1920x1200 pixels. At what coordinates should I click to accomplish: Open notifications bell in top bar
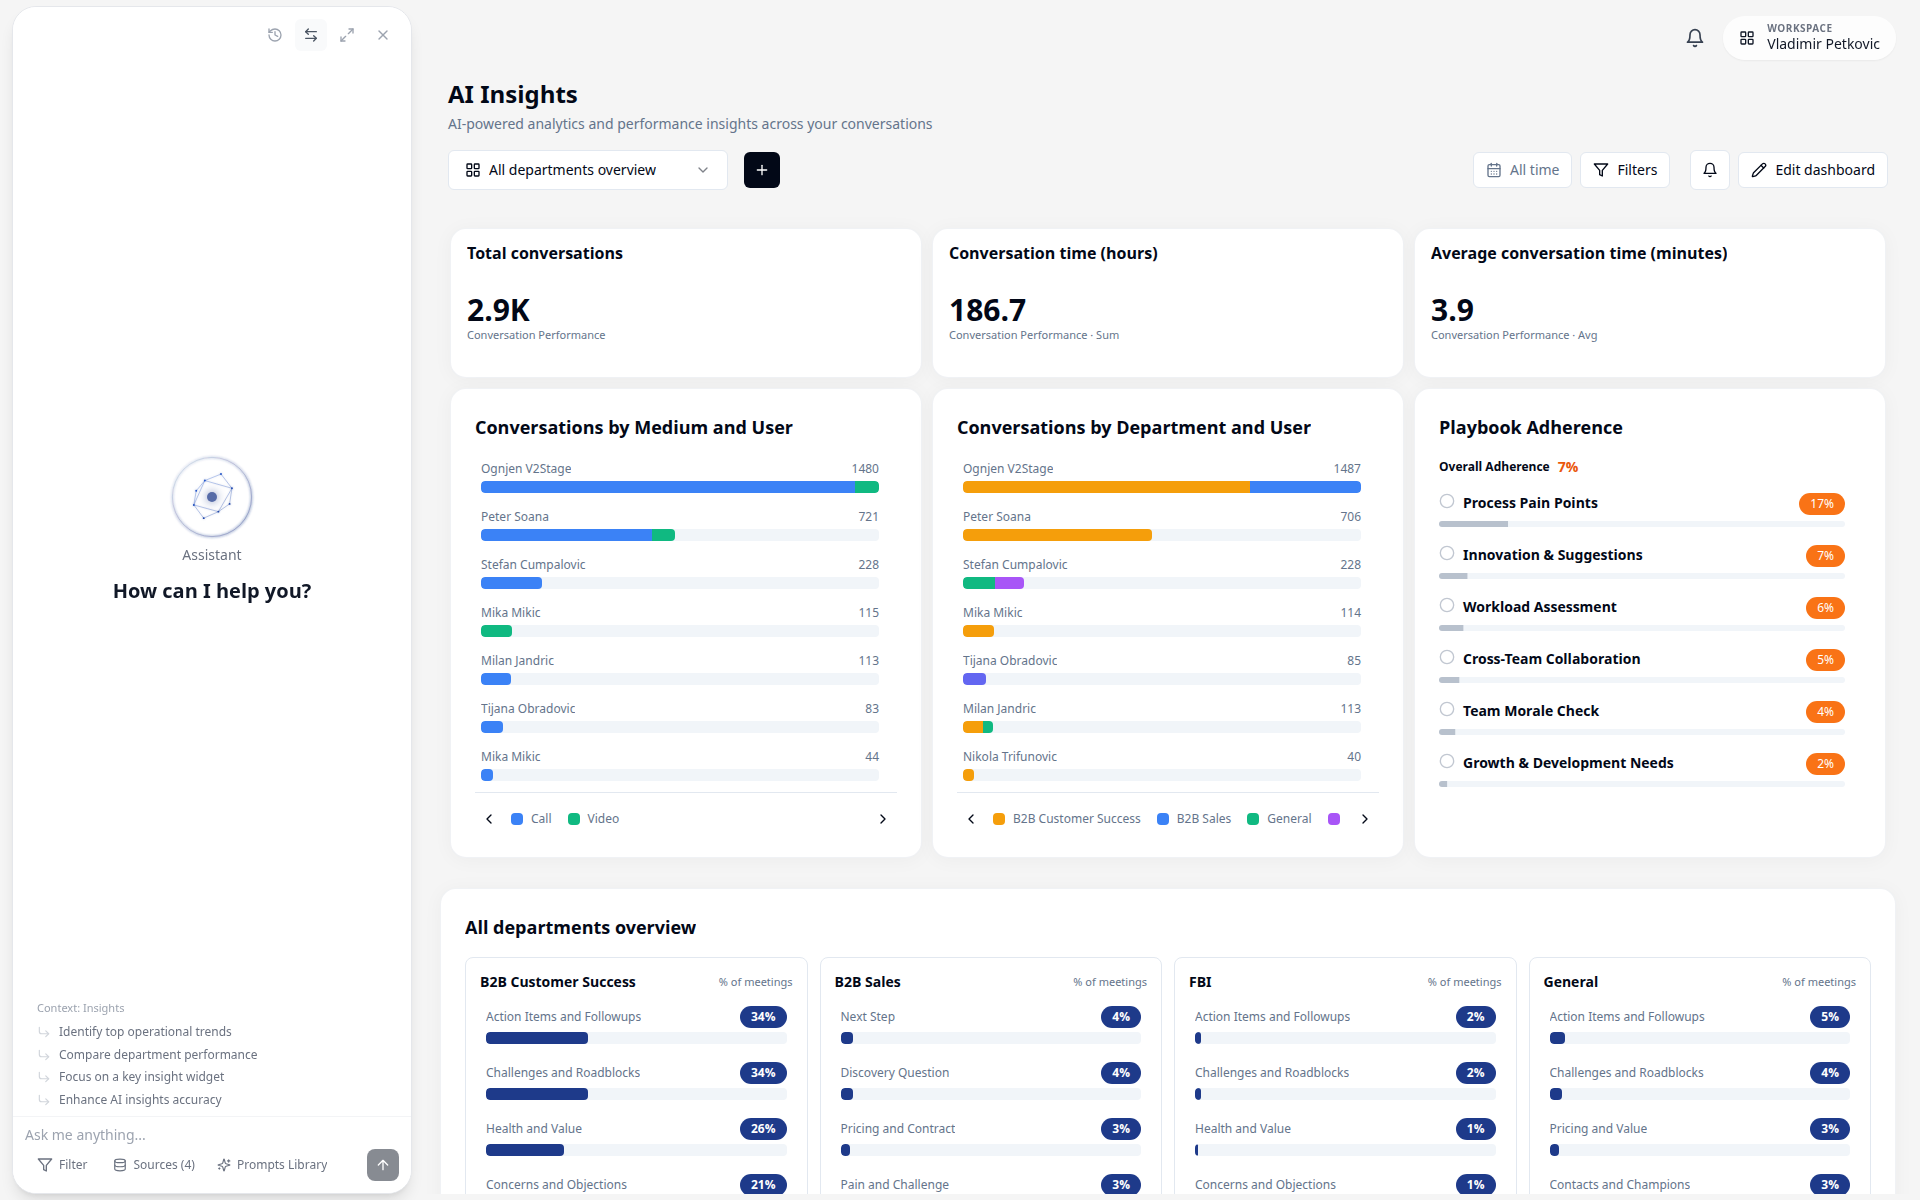click(1695, 38)
